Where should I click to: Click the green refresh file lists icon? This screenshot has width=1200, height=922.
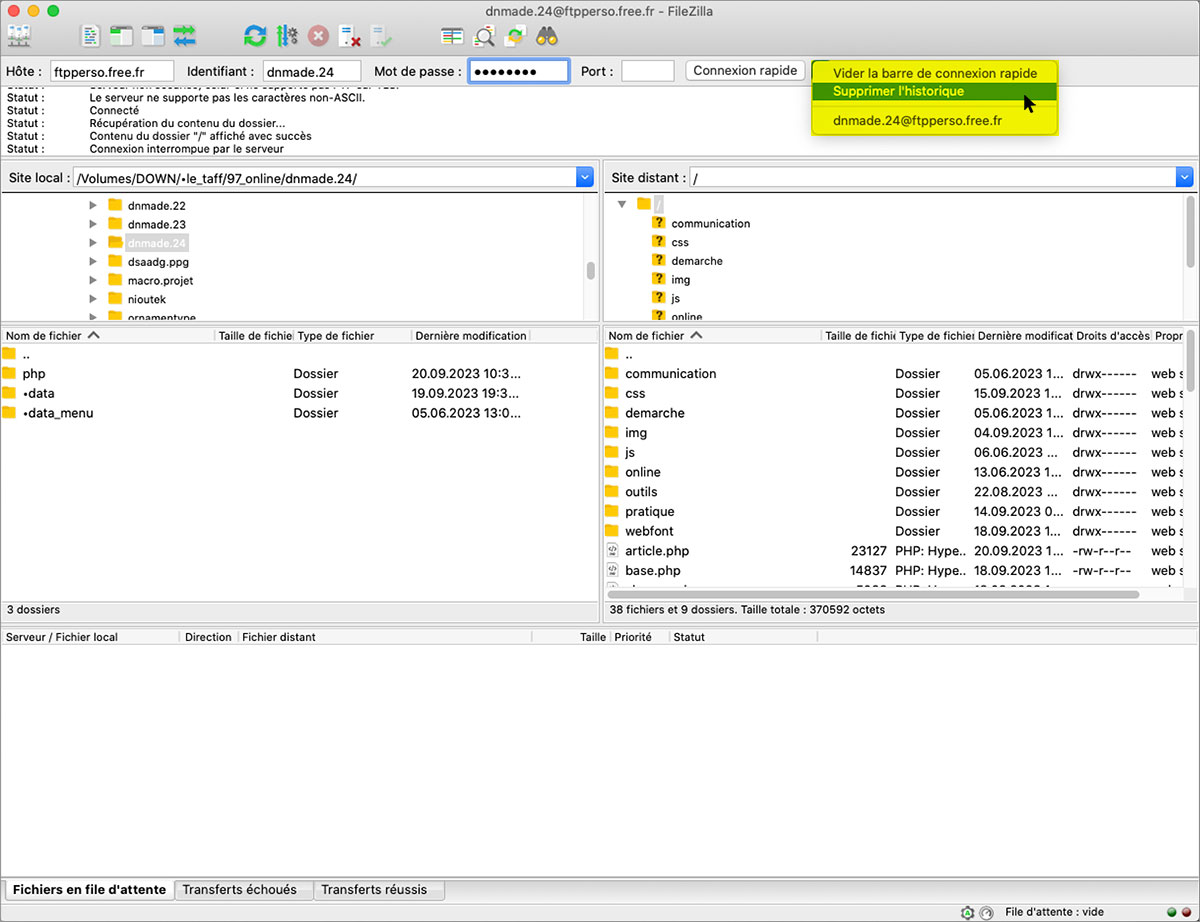point(255,37)
